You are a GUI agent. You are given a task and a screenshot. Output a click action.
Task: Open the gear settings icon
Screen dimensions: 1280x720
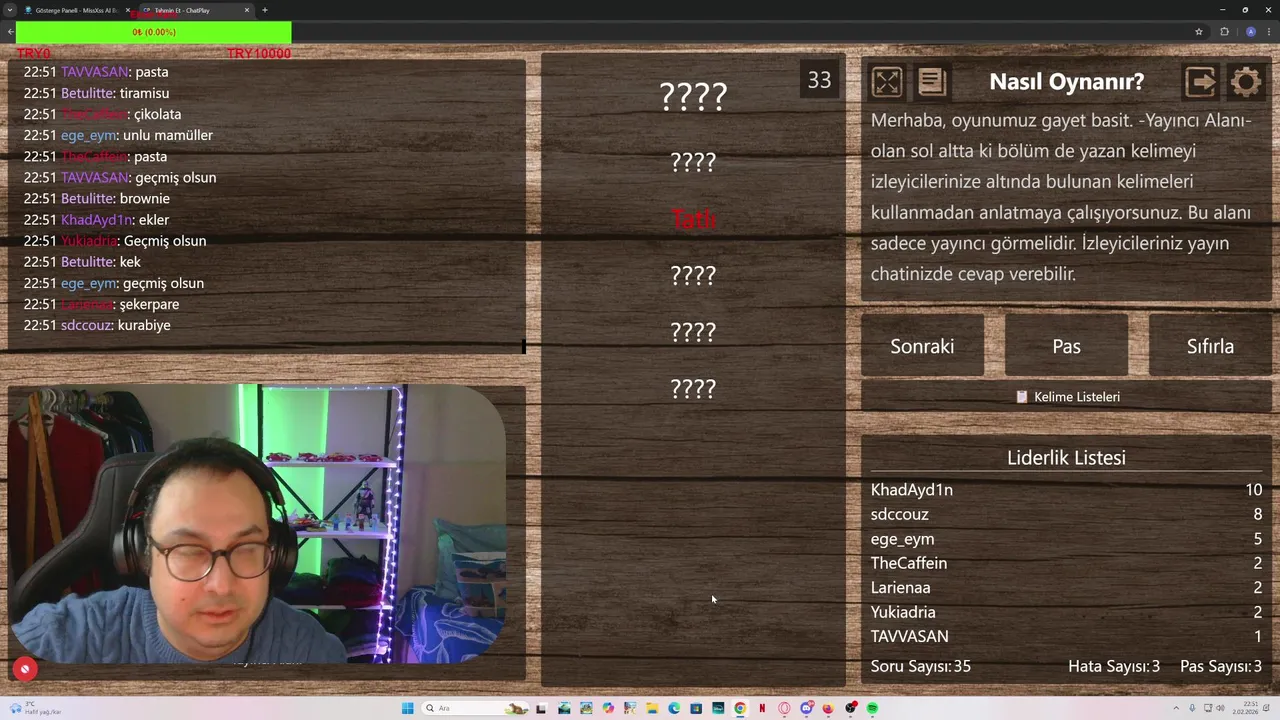(1246, 81)
